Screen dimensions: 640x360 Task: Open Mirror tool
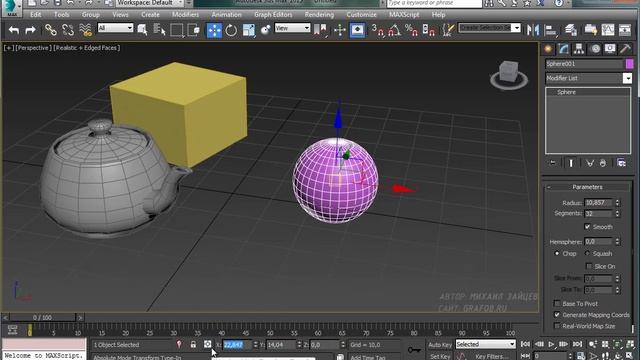click(x=533, y=30)
